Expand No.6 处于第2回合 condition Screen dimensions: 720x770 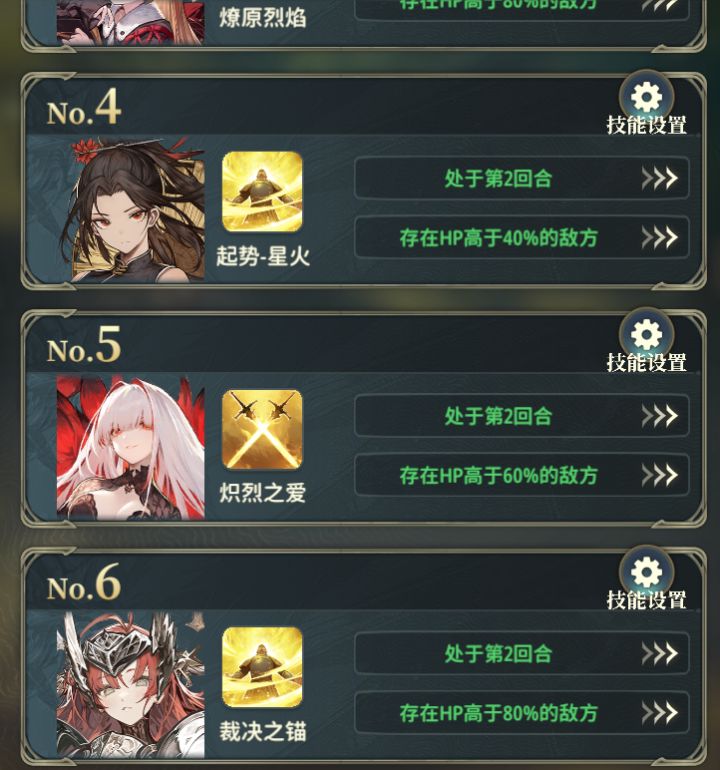(x=522, y=654)
